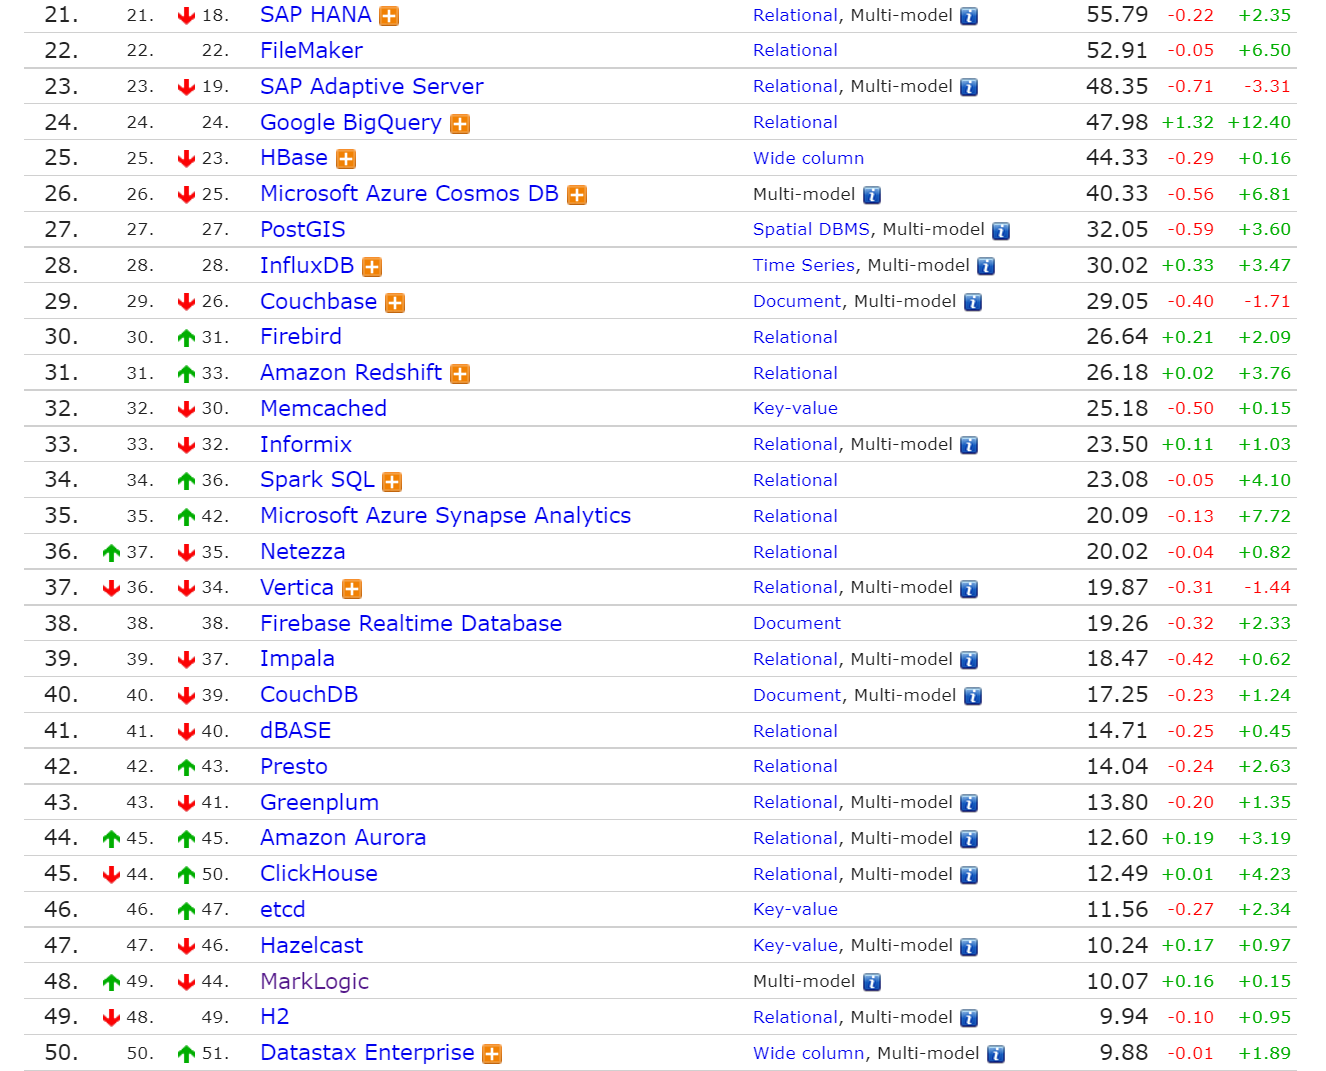Click score 55.79 in SAP HANA row
Screen dimensions: 1326x1071
tap(1117, 15)
